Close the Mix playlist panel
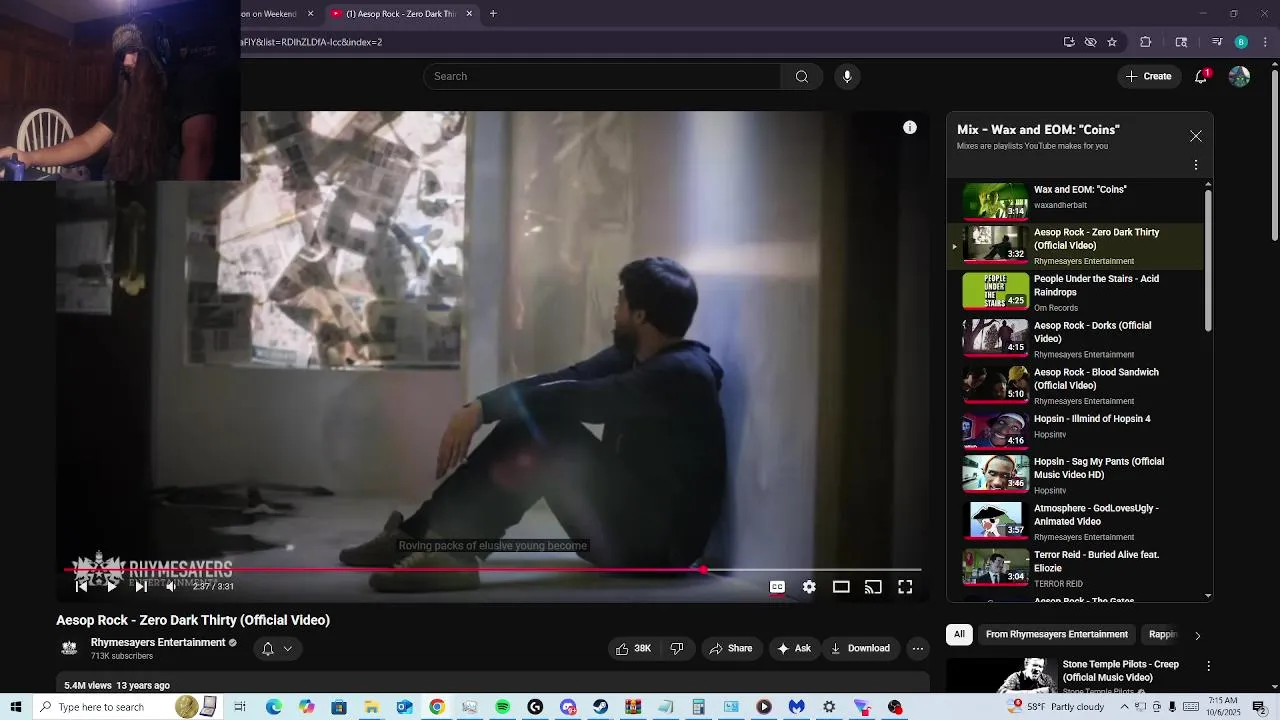The image size is (1280, 720). coord(1196,136)
